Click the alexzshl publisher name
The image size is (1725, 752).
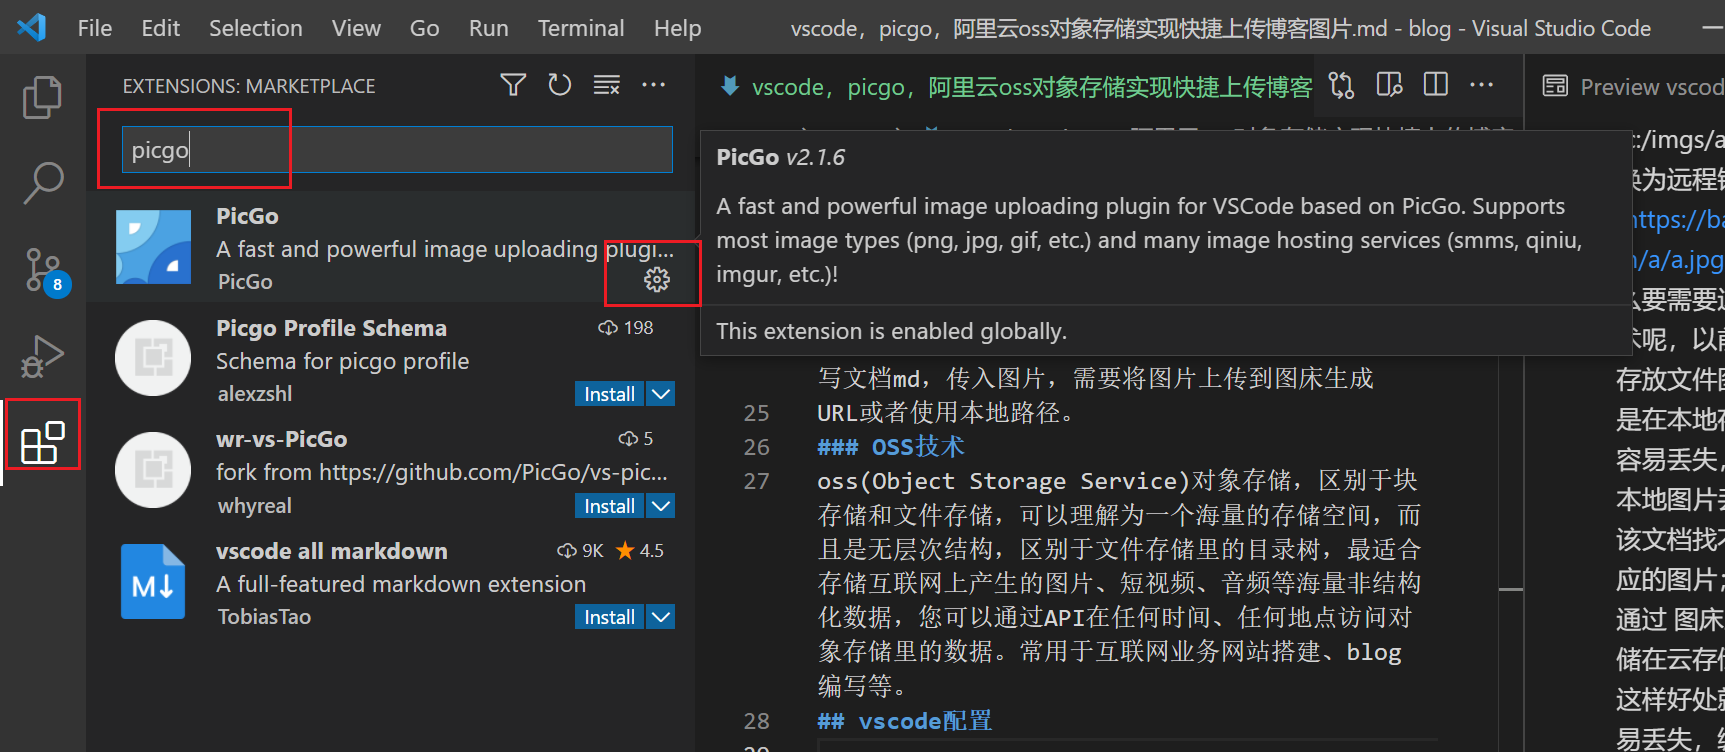[x=255, y=394]
